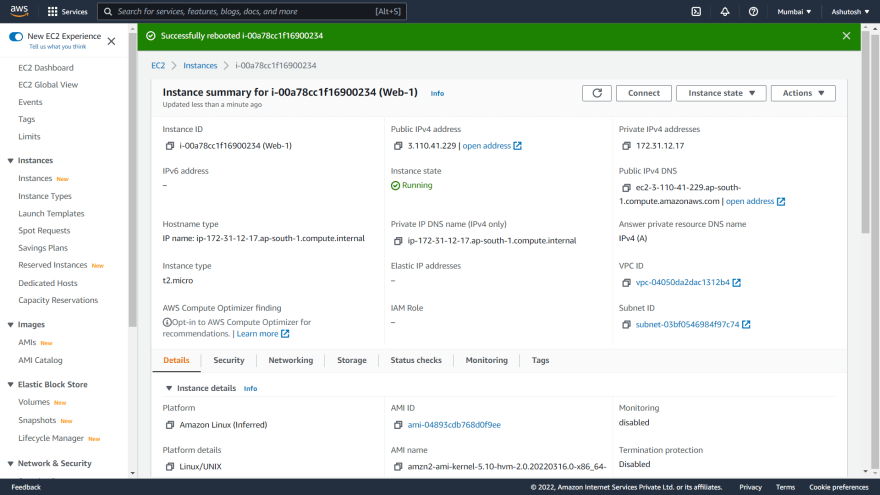880x495 pixels.
Task: Open AMI Catalog in sidebar
Action: click(x=40, y=360)
